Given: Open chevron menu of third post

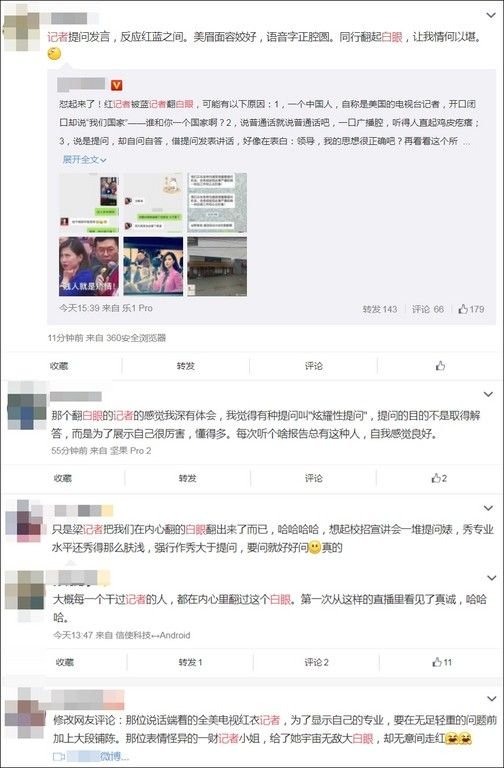Looking at the screenshot, I should pos(489,508).
